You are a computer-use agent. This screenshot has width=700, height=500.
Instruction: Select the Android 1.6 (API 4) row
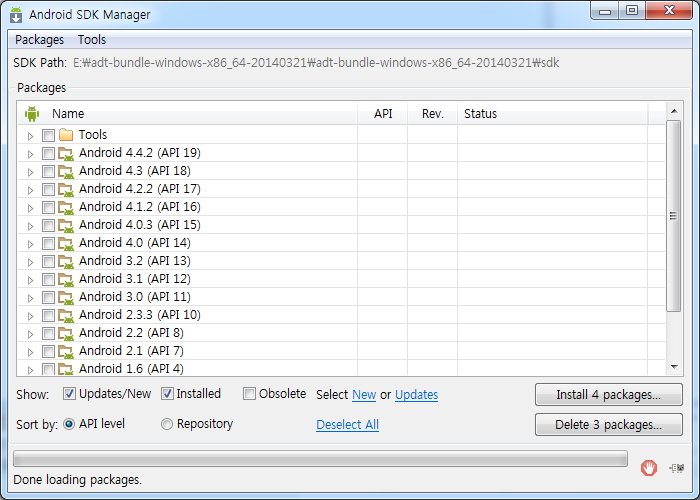342,368
